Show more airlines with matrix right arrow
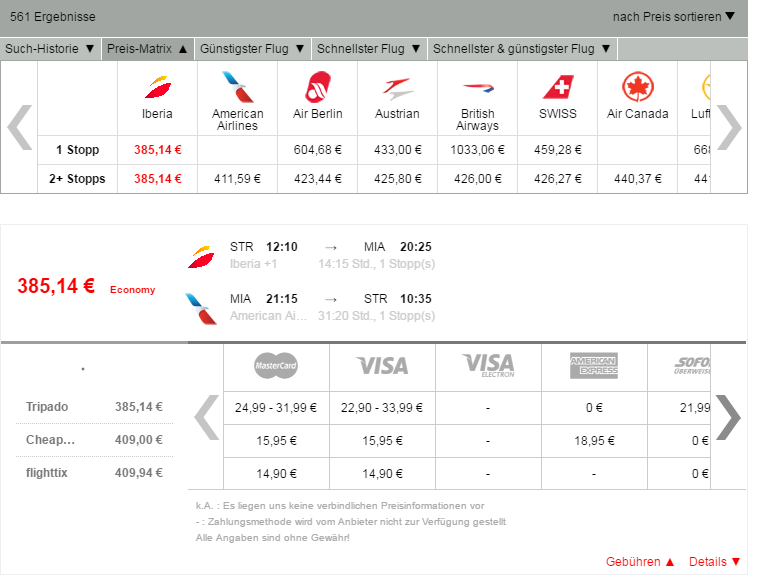The height and width of the screenshot is (582, 776). pos(729,127)
